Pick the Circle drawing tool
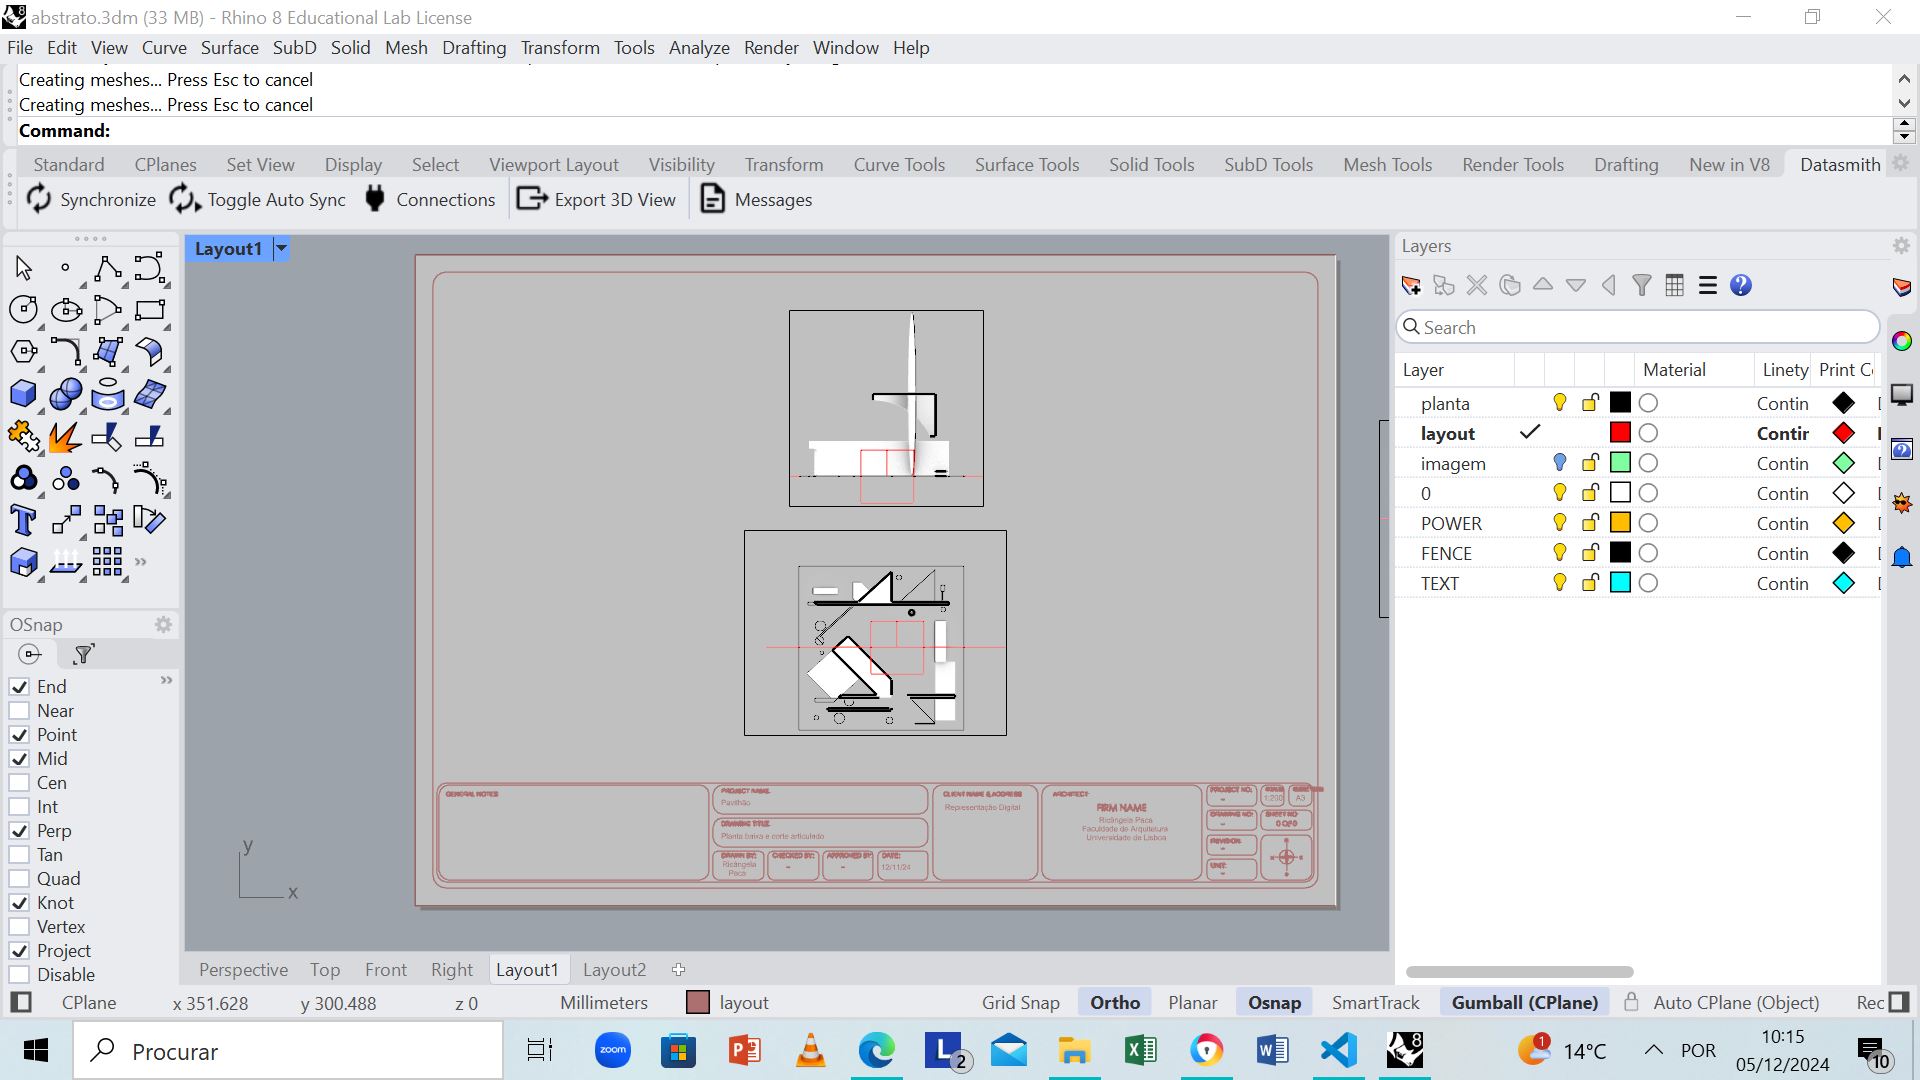 pyautogui.click(x=23, y=310)
